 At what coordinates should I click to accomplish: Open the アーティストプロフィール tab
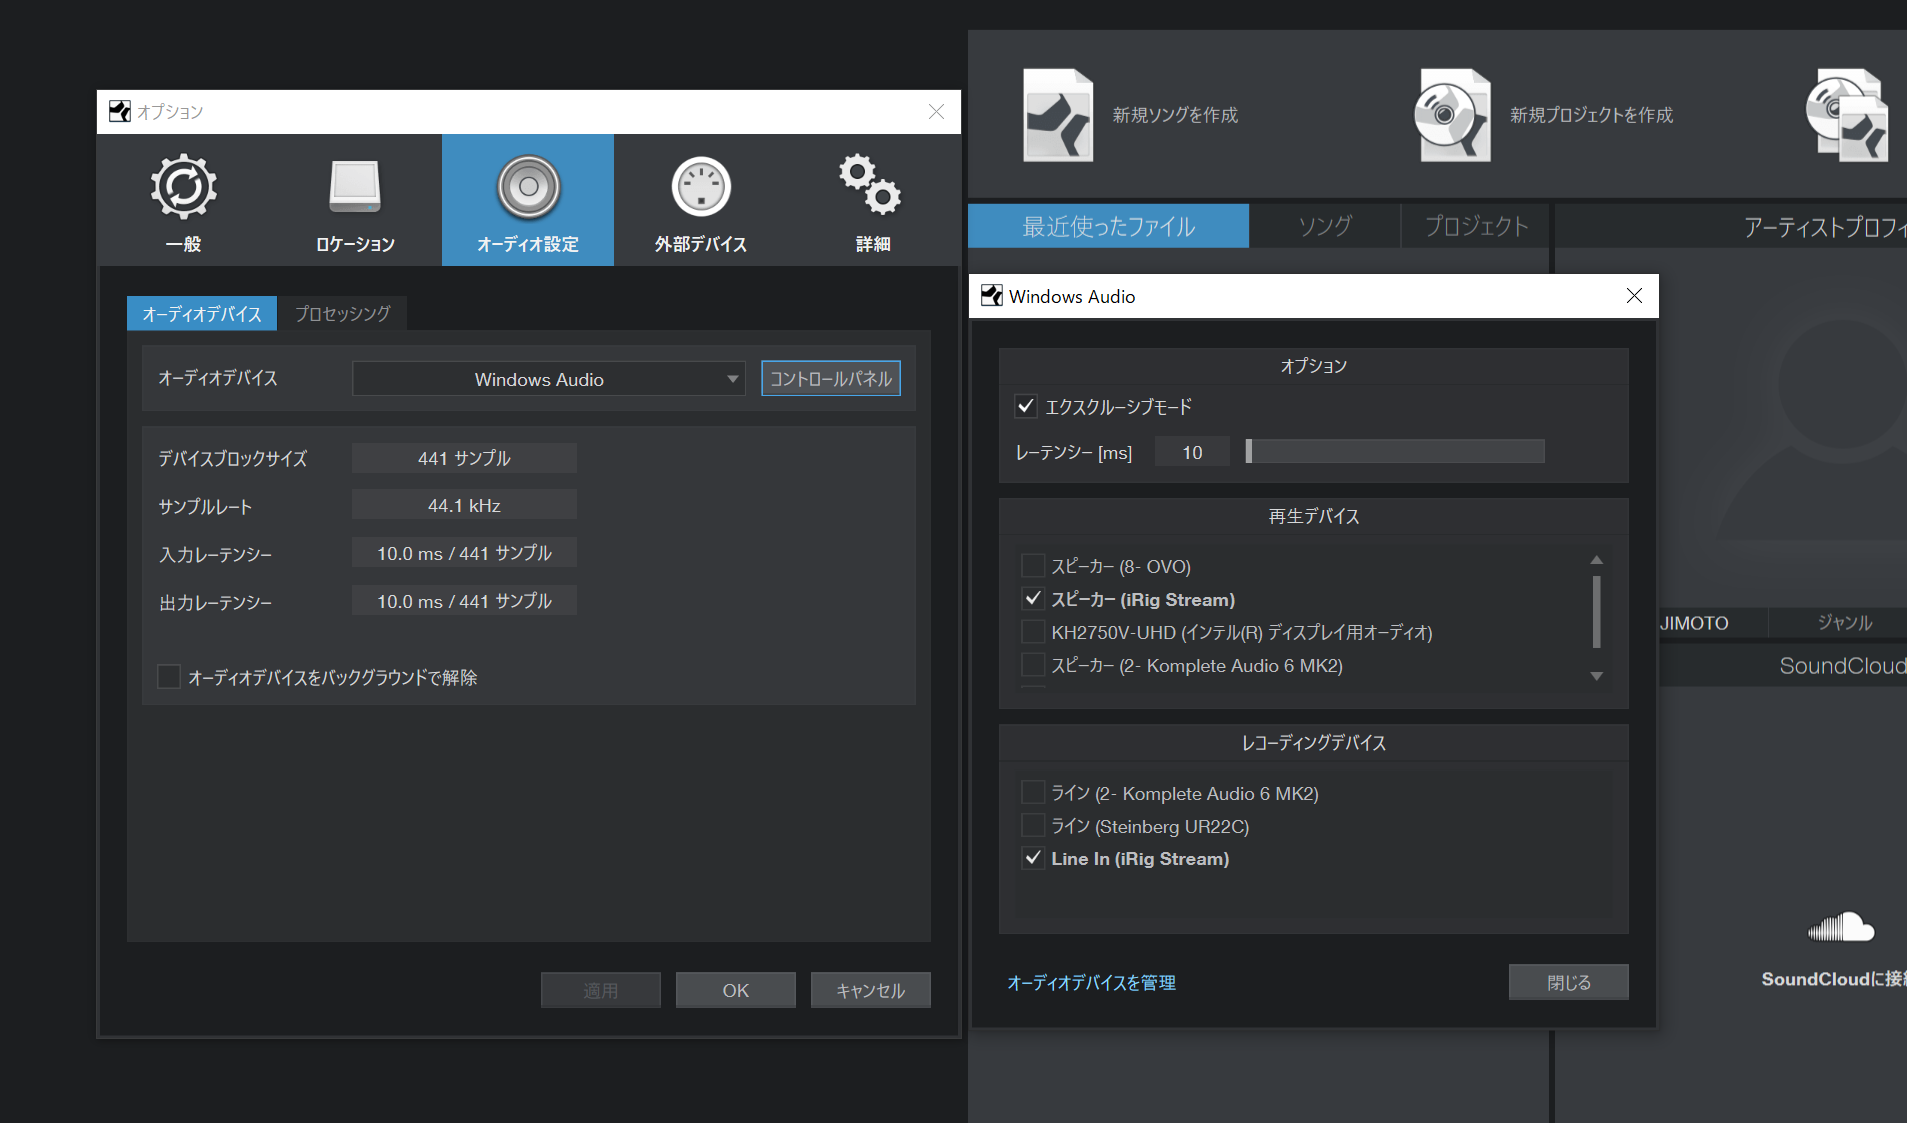(1824, 227)
